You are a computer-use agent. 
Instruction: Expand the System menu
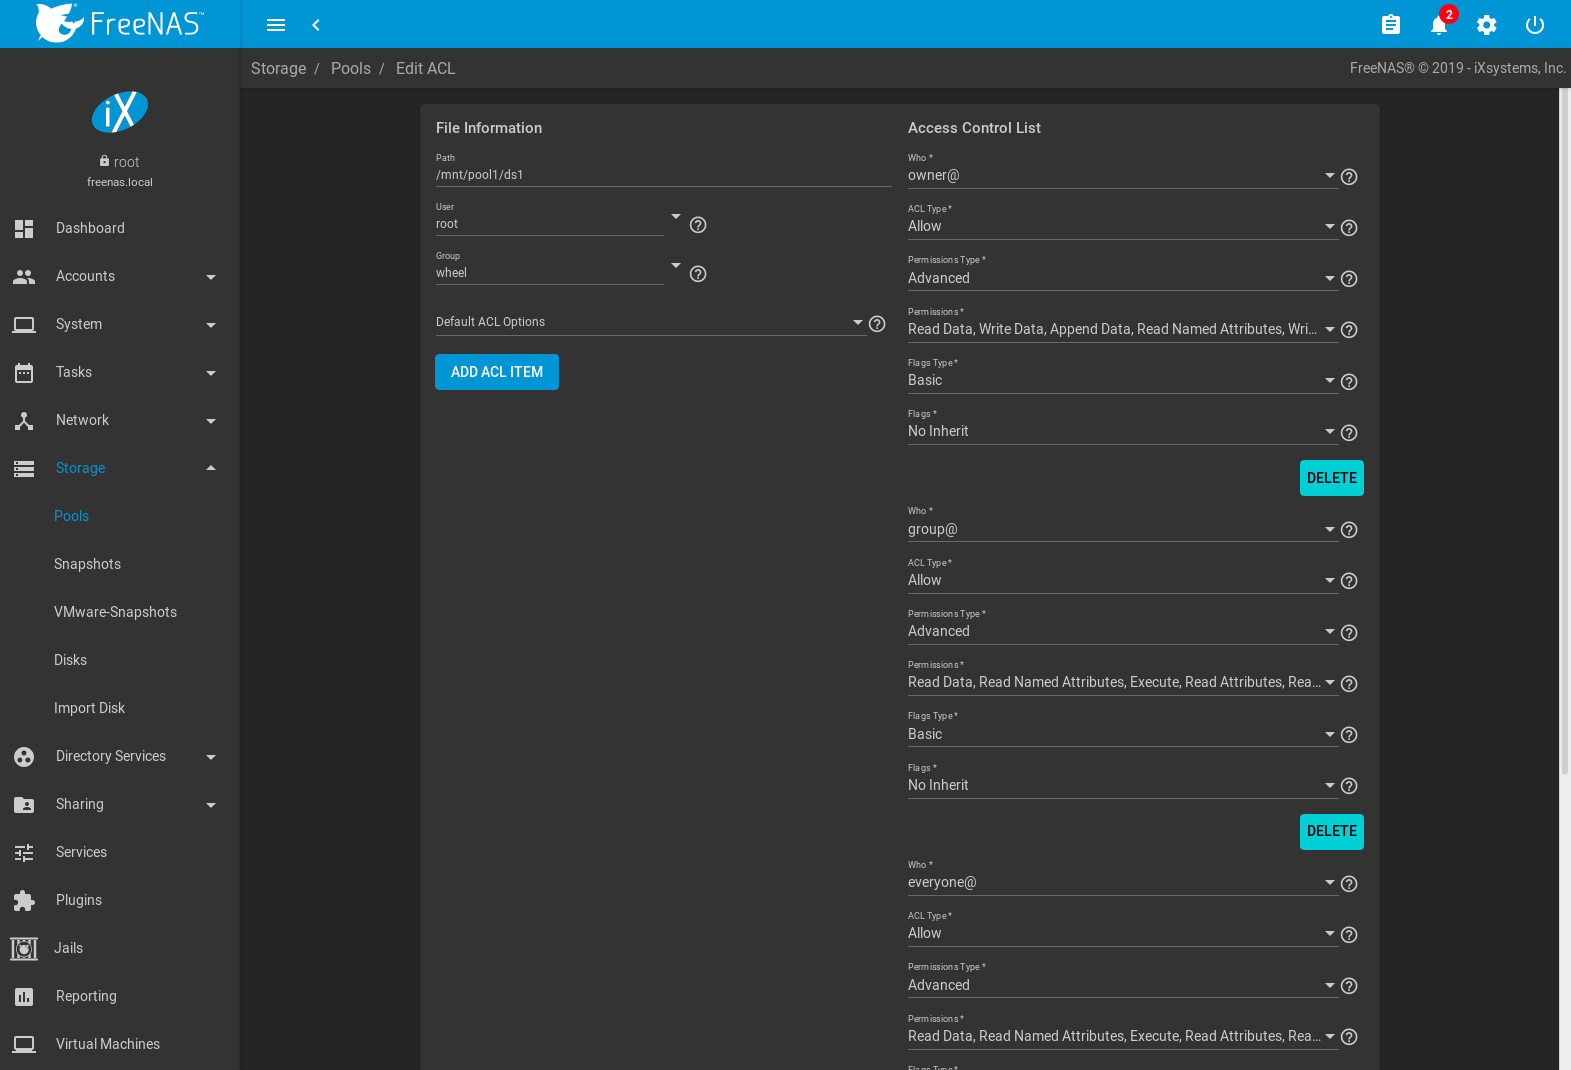pyautogui.click(x=120, y=324)
